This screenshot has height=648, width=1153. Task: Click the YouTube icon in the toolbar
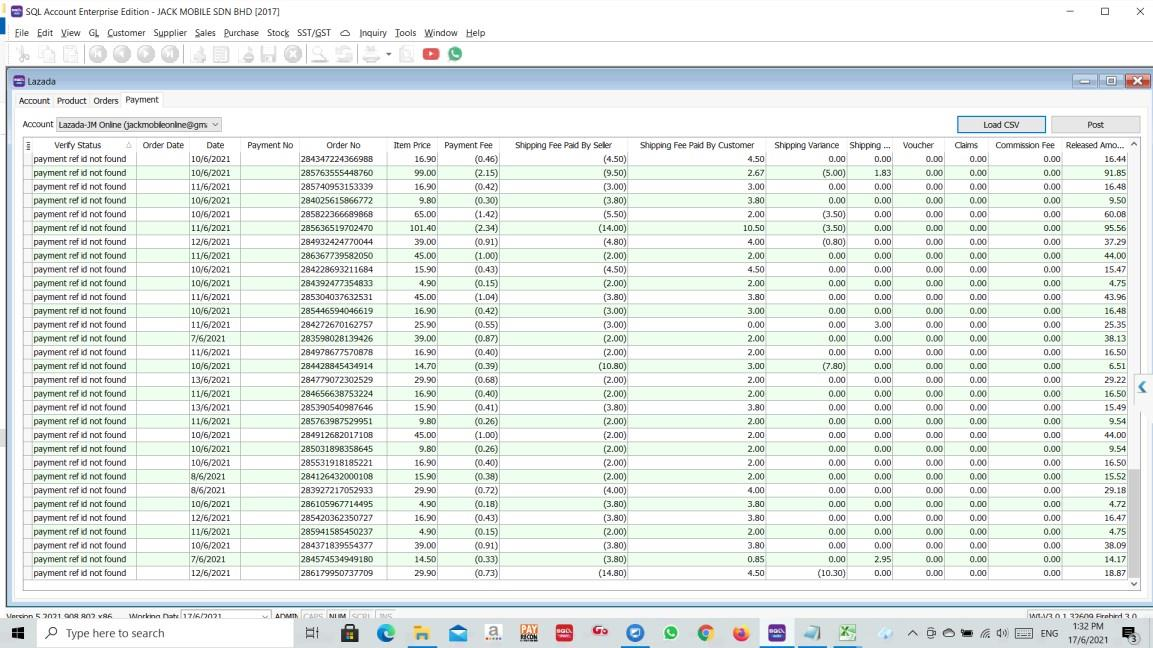coord(431,54)
